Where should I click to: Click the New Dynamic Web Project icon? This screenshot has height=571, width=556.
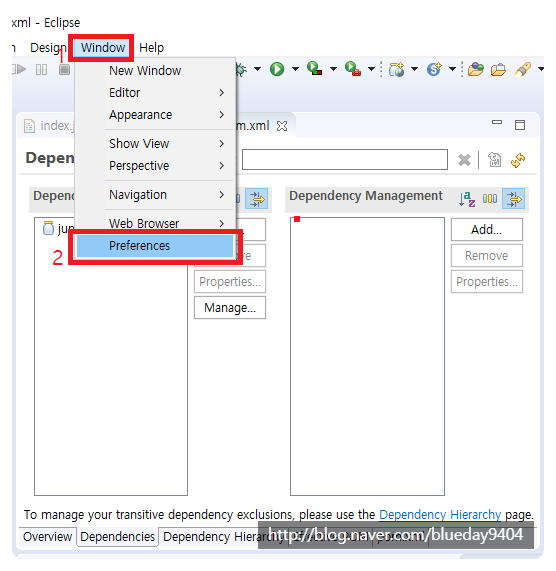397,69
